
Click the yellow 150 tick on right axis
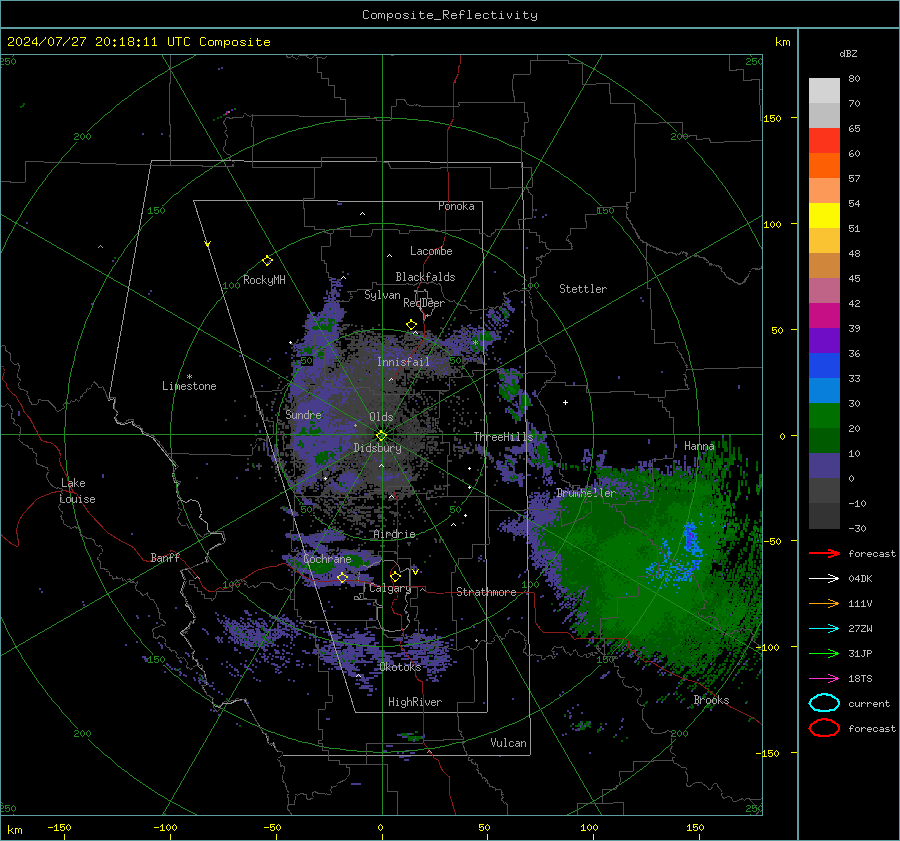[772, 118]
